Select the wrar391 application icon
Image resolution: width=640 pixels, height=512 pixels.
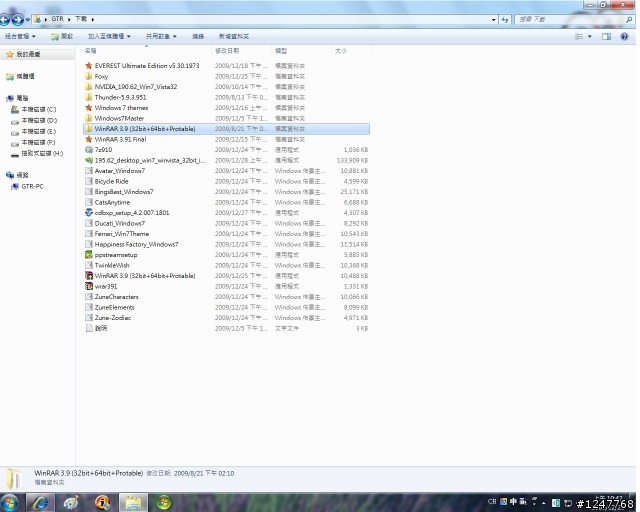coord(89,286)
